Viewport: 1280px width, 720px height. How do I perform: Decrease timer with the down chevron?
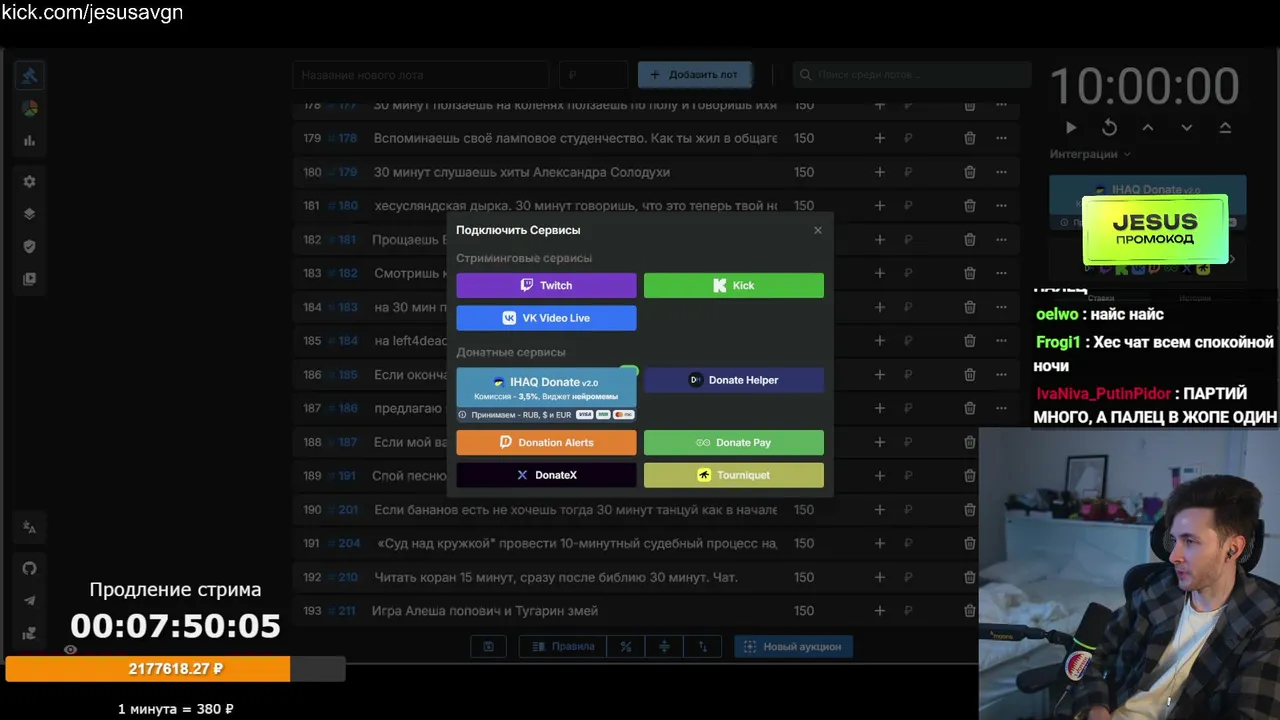click(x=1187, y=128)
